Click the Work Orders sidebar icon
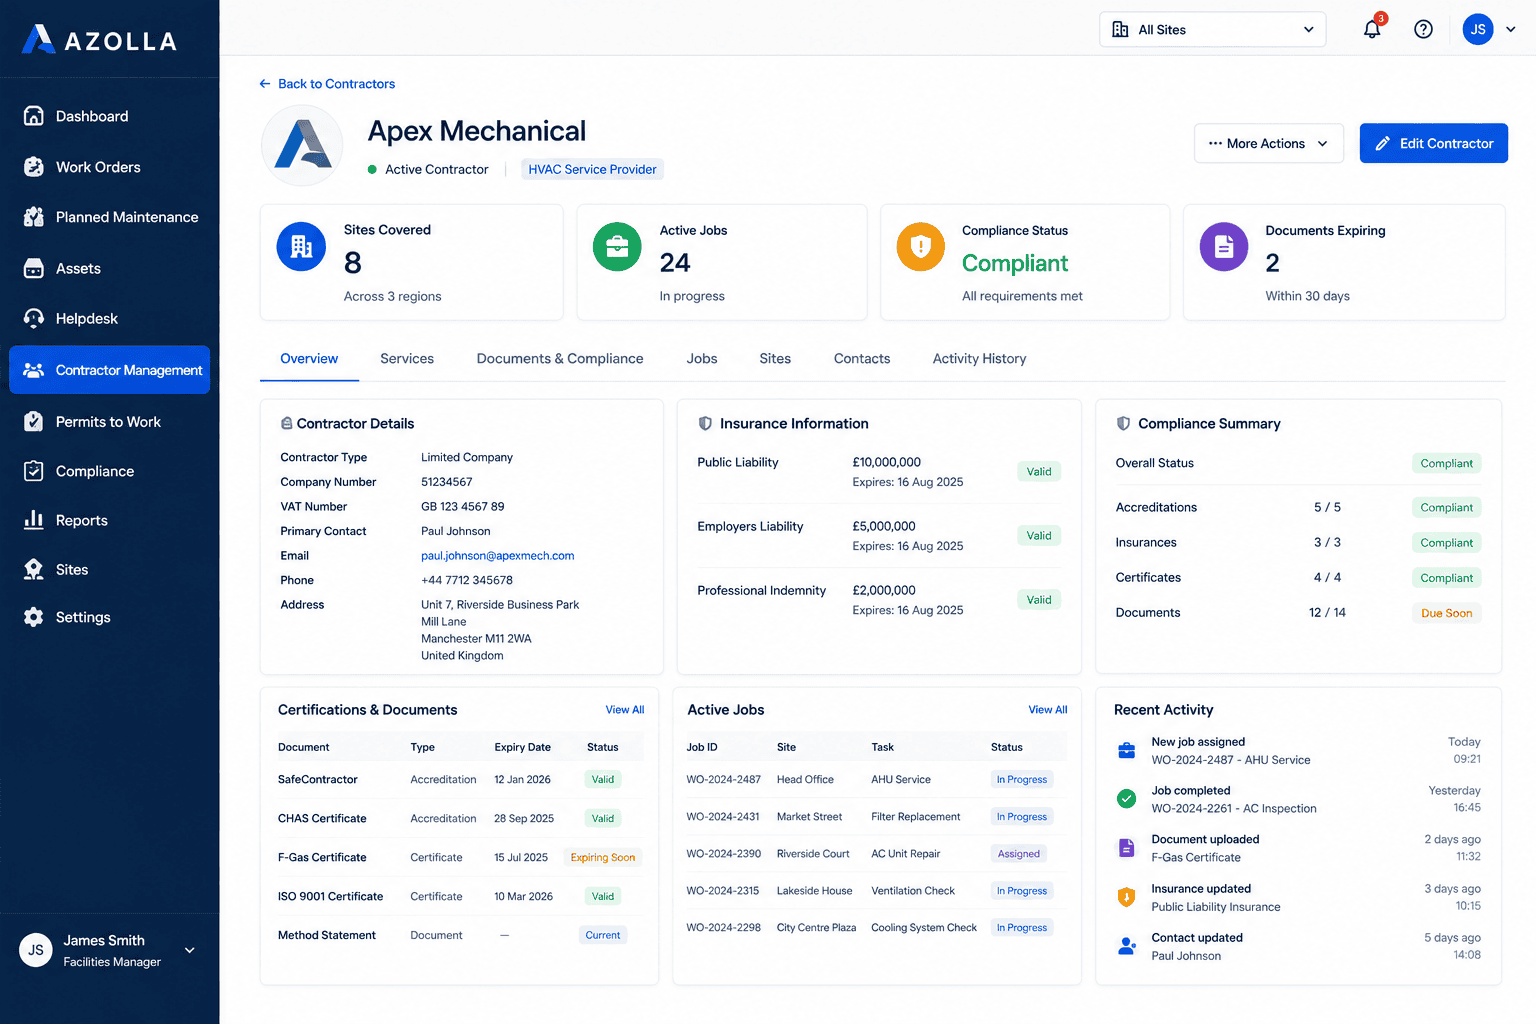This screenshot has height=1024, width=1536. [x=34, y=167]
